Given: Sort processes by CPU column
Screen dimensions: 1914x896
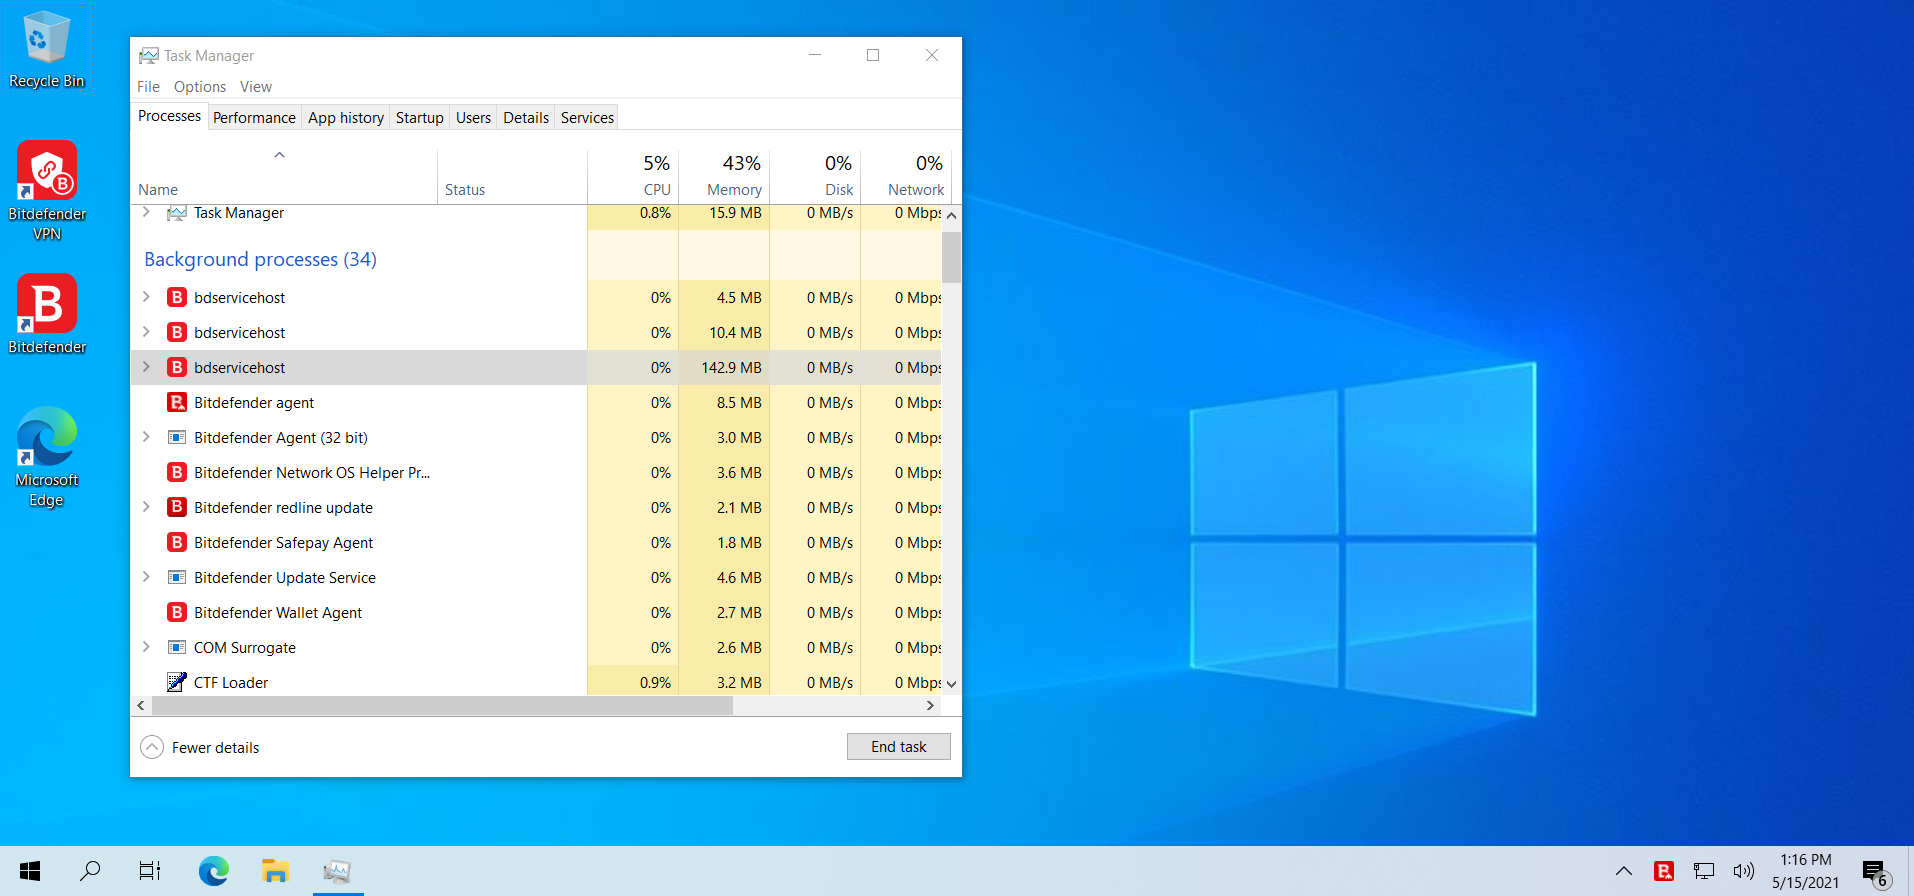Looking at the screenshot, I should (633, 177).
